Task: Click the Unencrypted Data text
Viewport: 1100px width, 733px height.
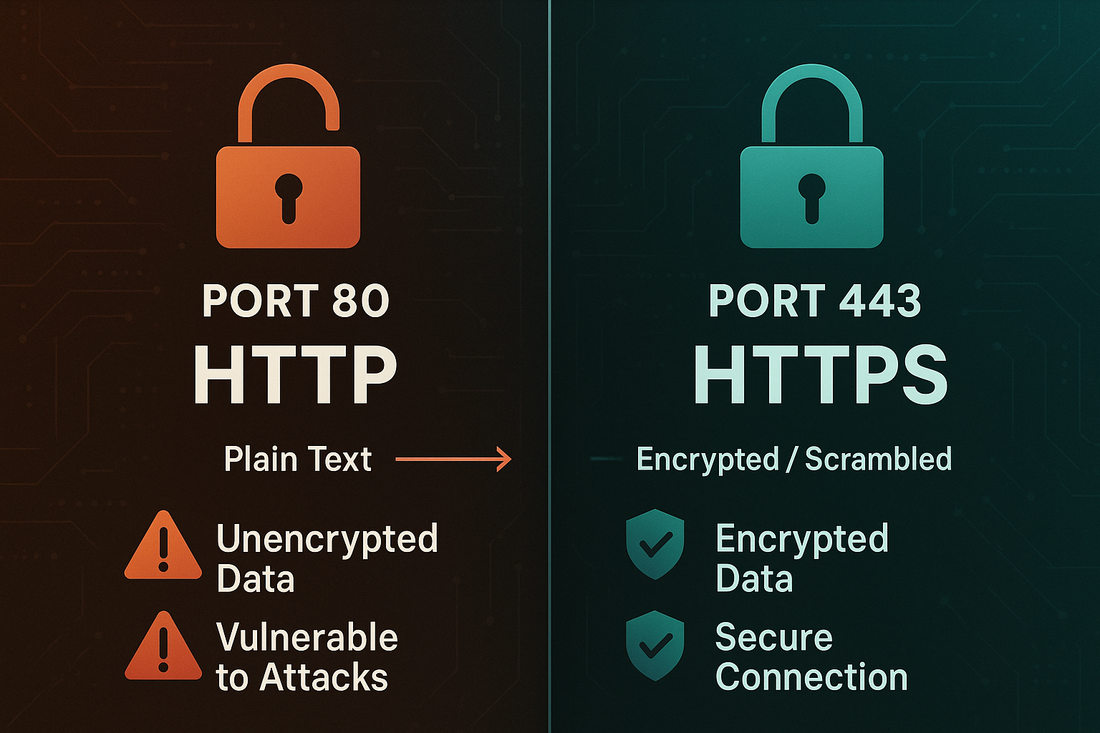Action: (327, 558)
